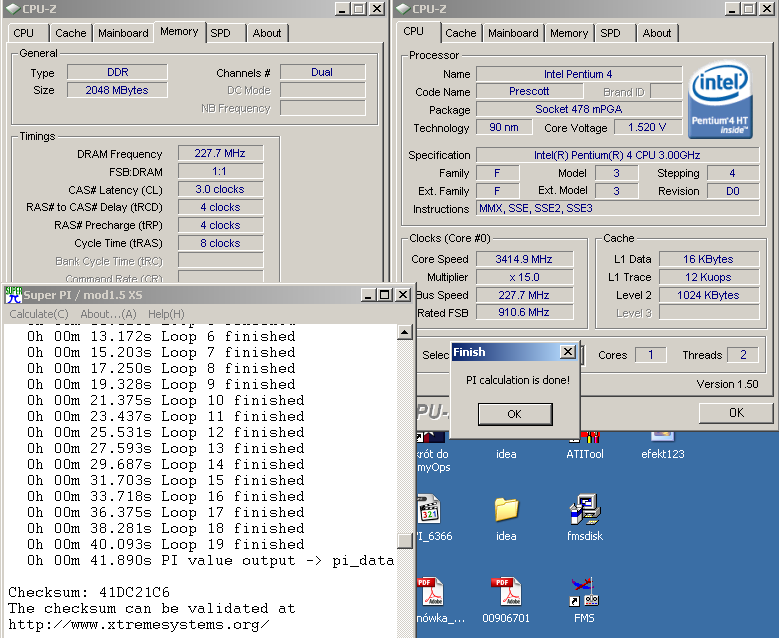This screenshot has height=638, width=779.
Task: Confirm the Finish dialog with OK
Action: (x=515, y=414)
